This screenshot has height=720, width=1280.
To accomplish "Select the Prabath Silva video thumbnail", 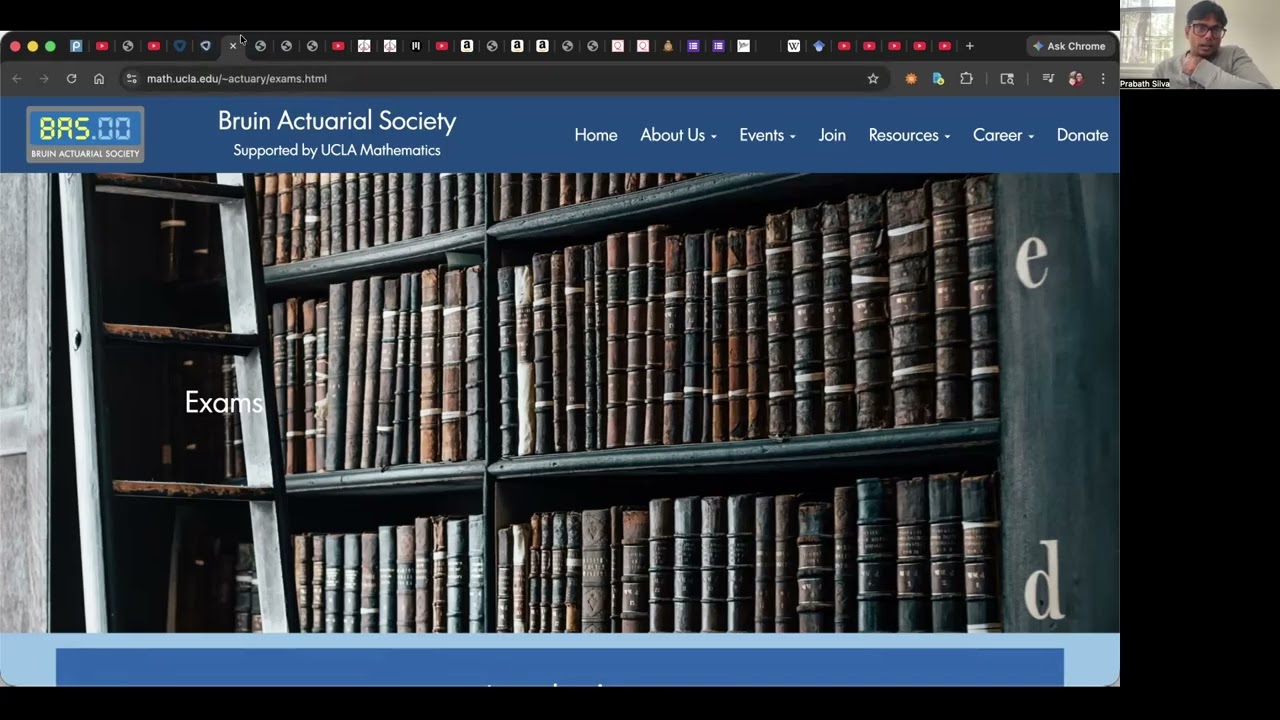I will tap(1200, 45).
